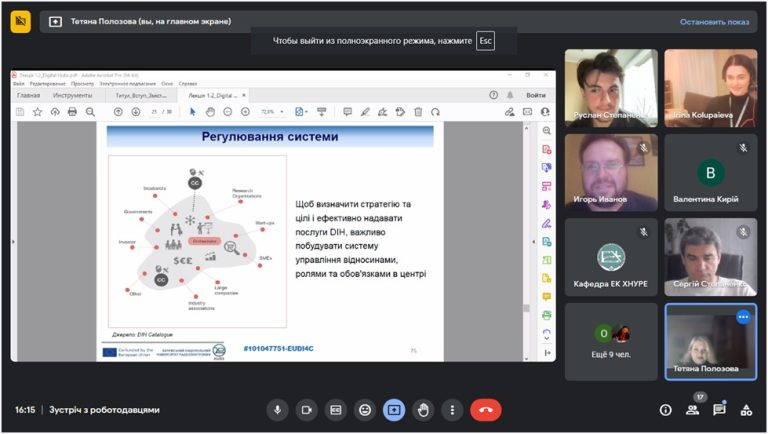Select the Сергій Степаненко video tile

click(711, 257)
